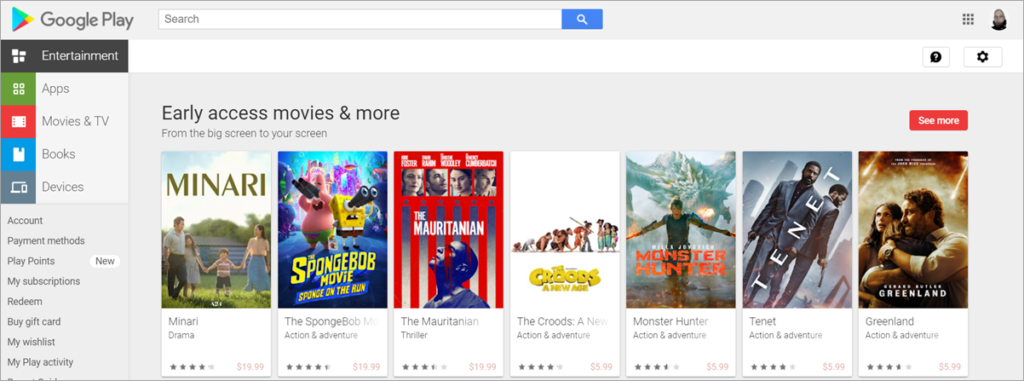Open the Monster Hunter movie card
The width and height of the screenshot is (1024, 381).
coord(681,264)
